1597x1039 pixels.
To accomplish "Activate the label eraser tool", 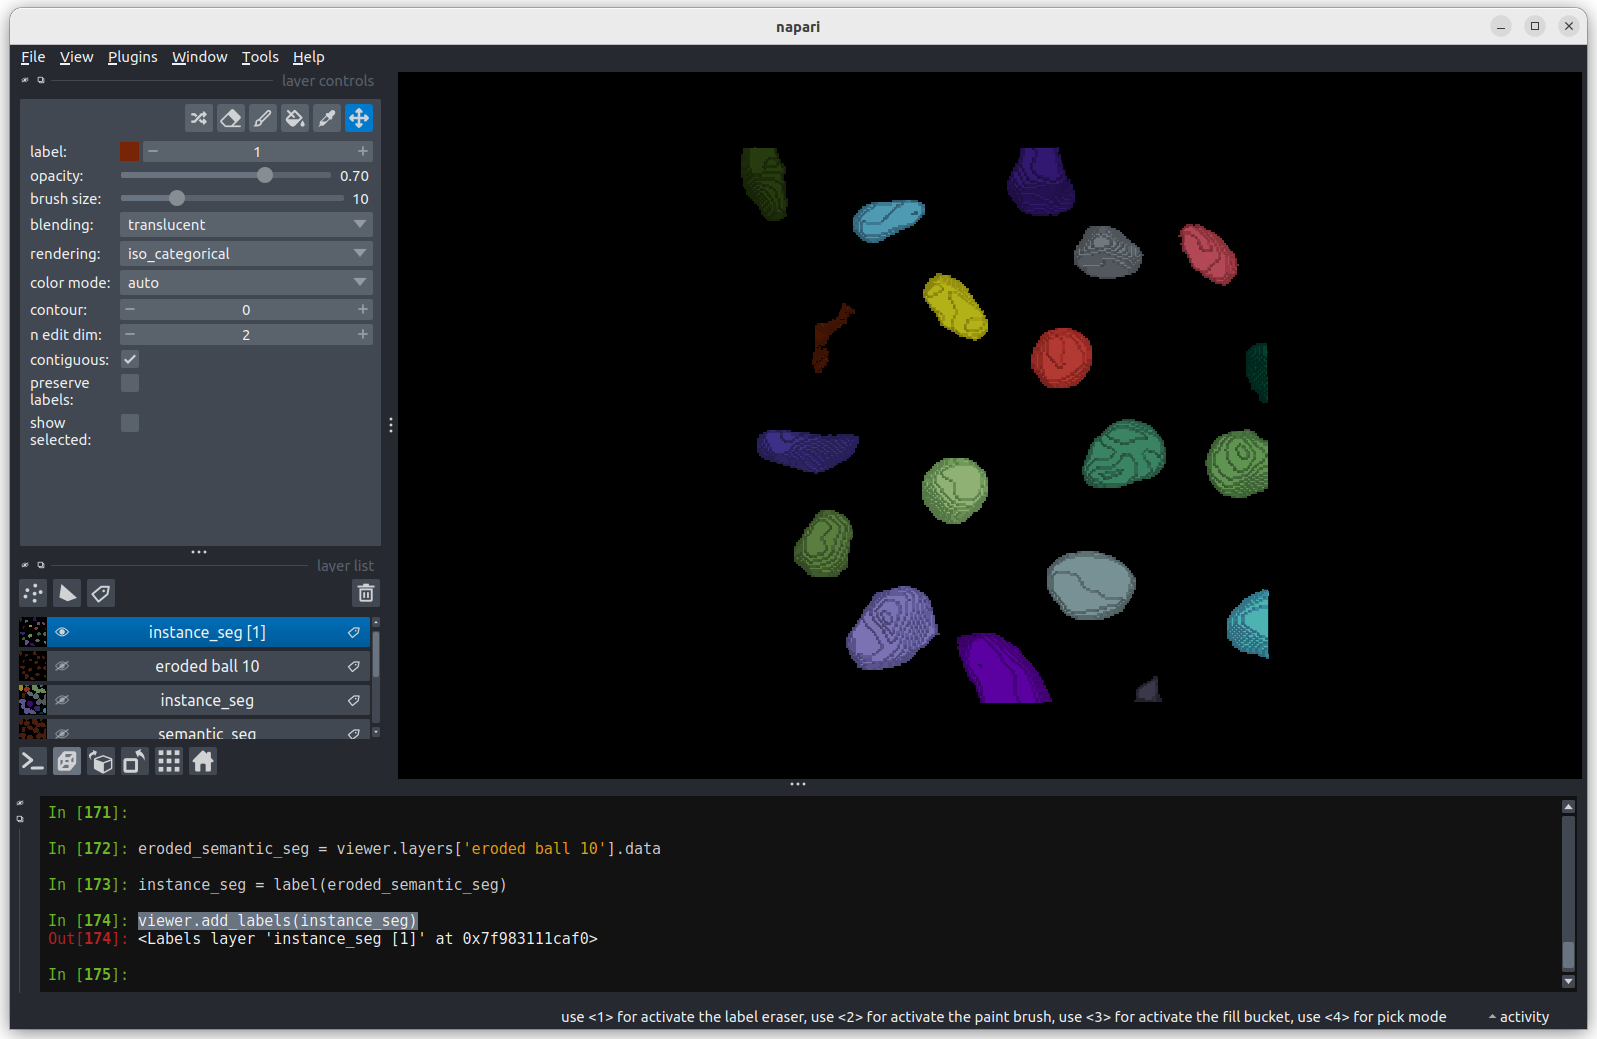I will point(231,118).
